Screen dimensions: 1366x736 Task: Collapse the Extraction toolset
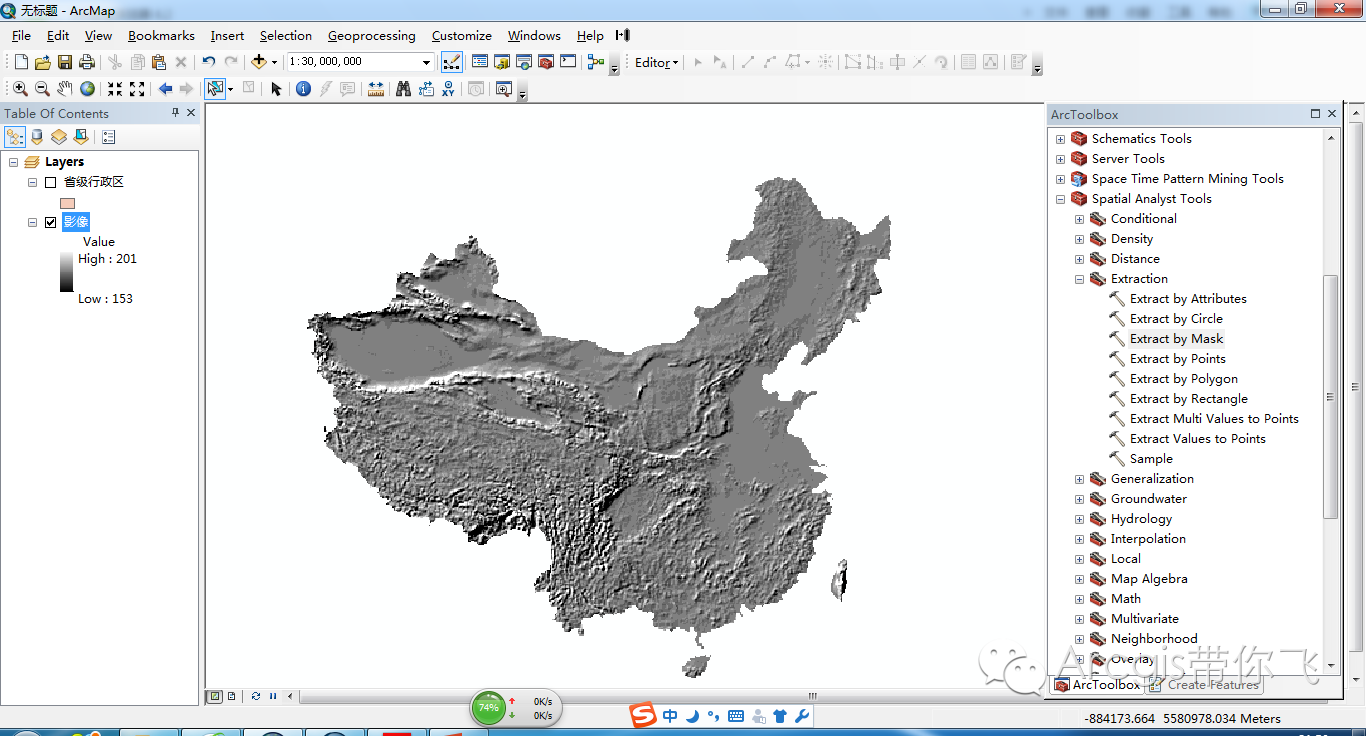pyautogui.click(x=1079, y=279)
